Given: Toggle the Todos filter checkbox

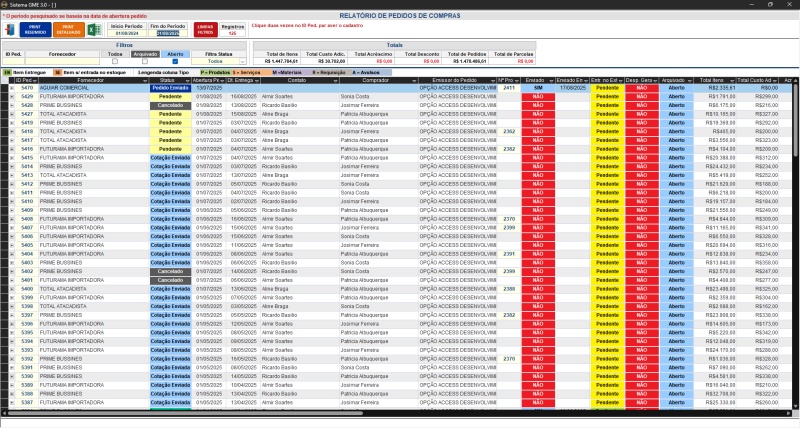Looking at the screenshot, I should (x=115, y=61).
